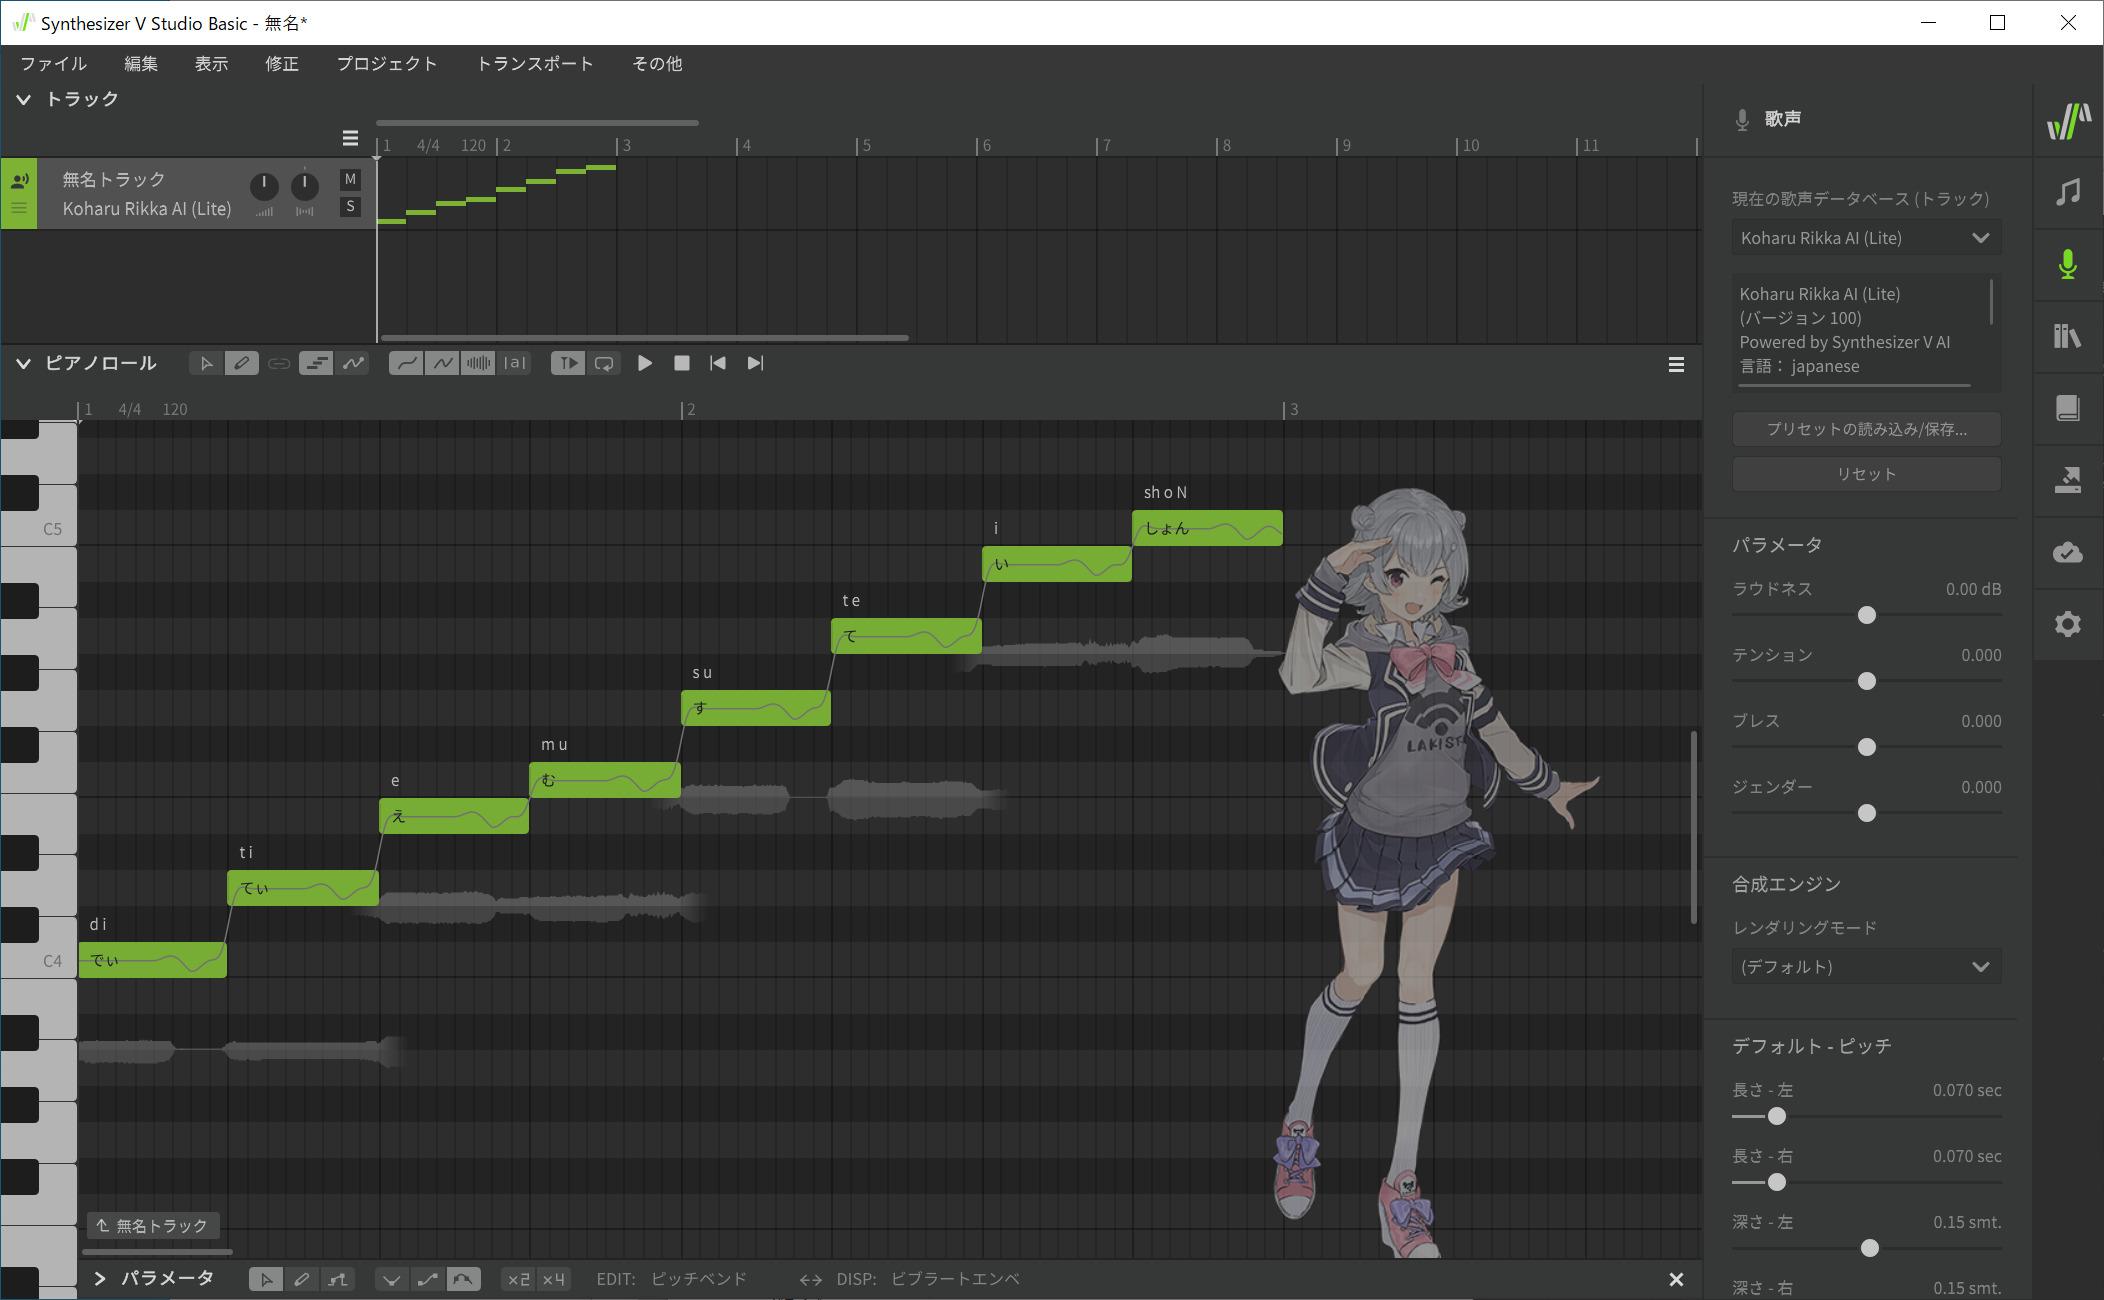Open the 表示 menu
Image resolution: width=2104 pixels, height=1300 pixels.
(211, 64)
